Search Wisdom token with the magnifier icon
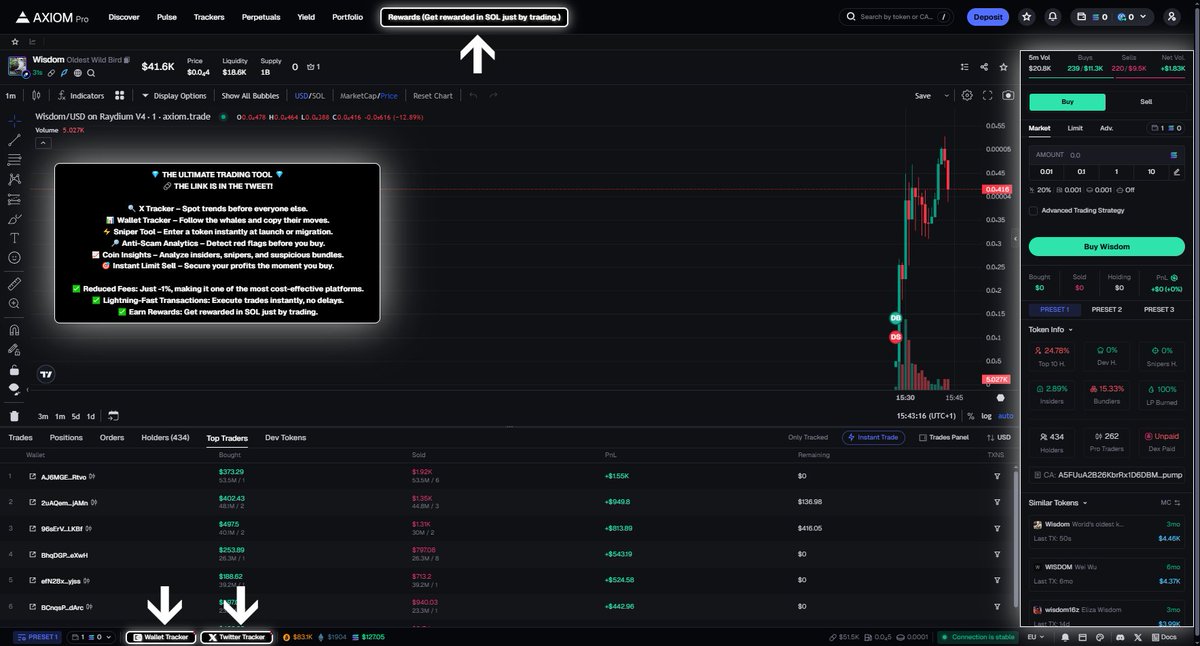 (x=91, y=73)
